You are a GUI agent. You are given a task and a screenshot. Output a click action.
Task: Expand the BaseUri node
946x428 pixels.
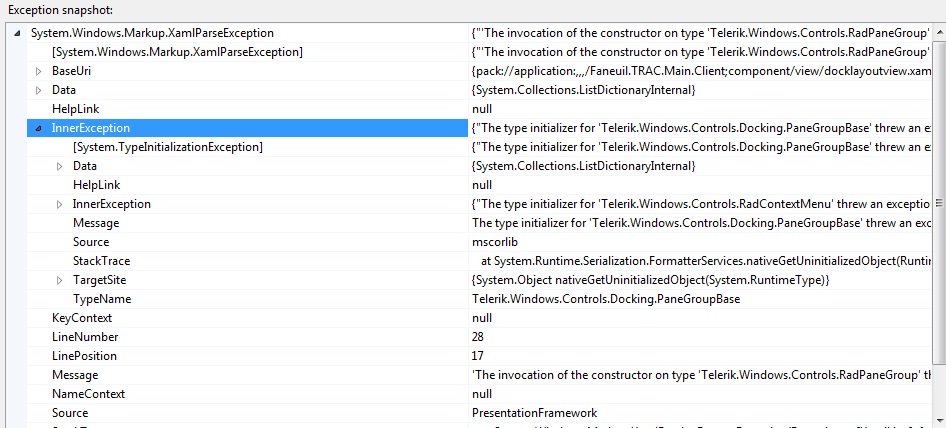point(39,71)
